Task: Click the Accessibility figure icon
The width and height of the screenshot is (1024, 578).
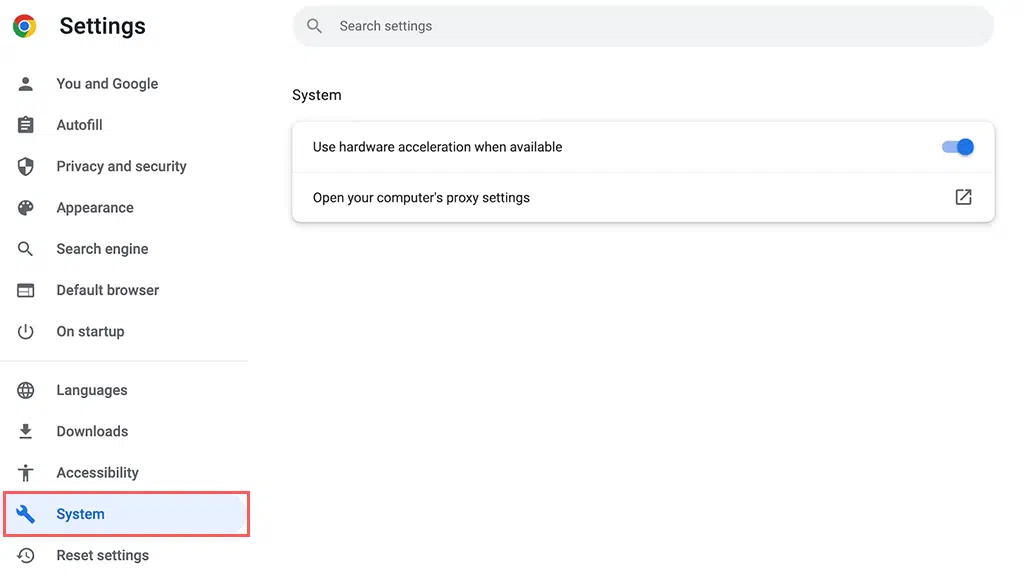Action: 26,473
